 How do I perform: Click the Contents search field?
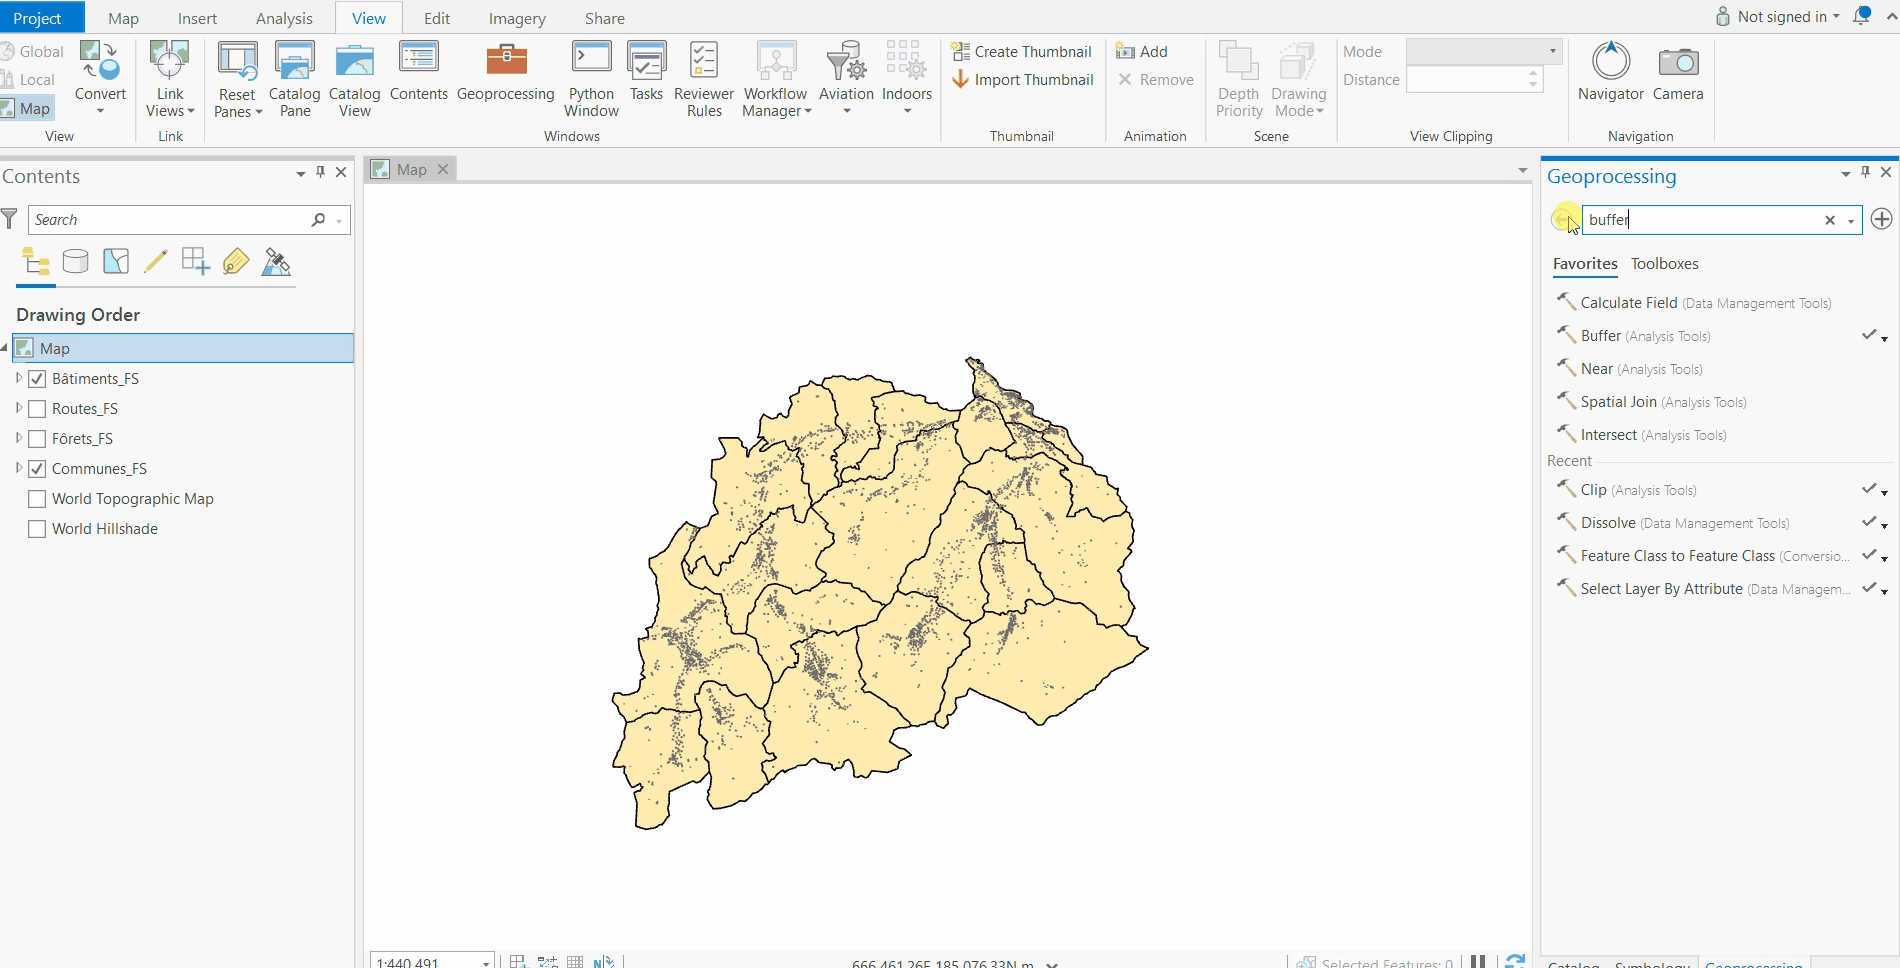[x=170, y=220]
